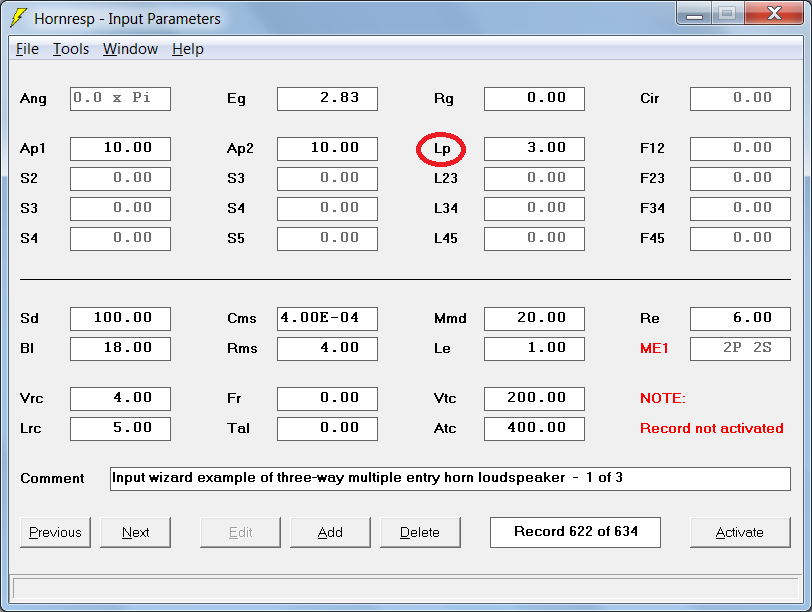This screenshot has height=612, width=812.
Task: Select the Ap2 field with 10.00
Action: (327, 149)
